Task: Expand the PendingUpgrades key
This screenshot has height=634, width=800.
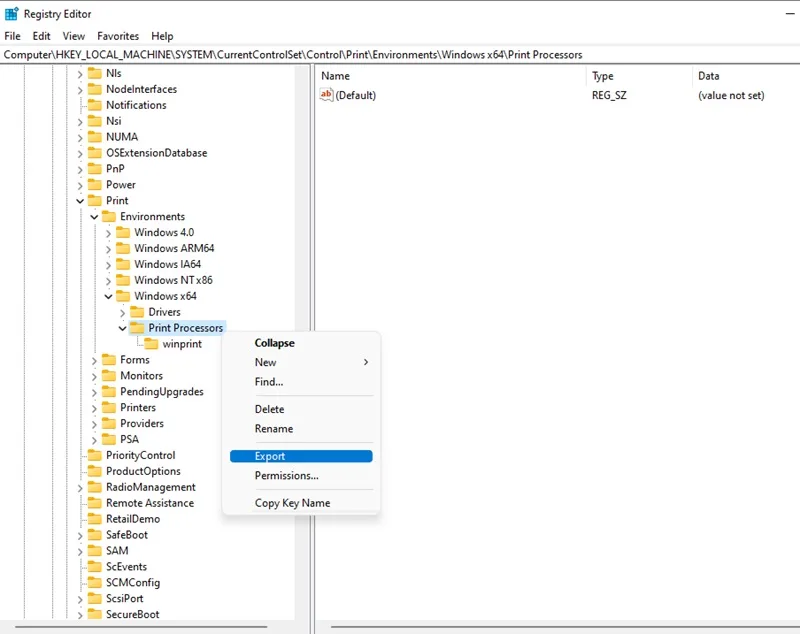Action: (x=94, y=392)
